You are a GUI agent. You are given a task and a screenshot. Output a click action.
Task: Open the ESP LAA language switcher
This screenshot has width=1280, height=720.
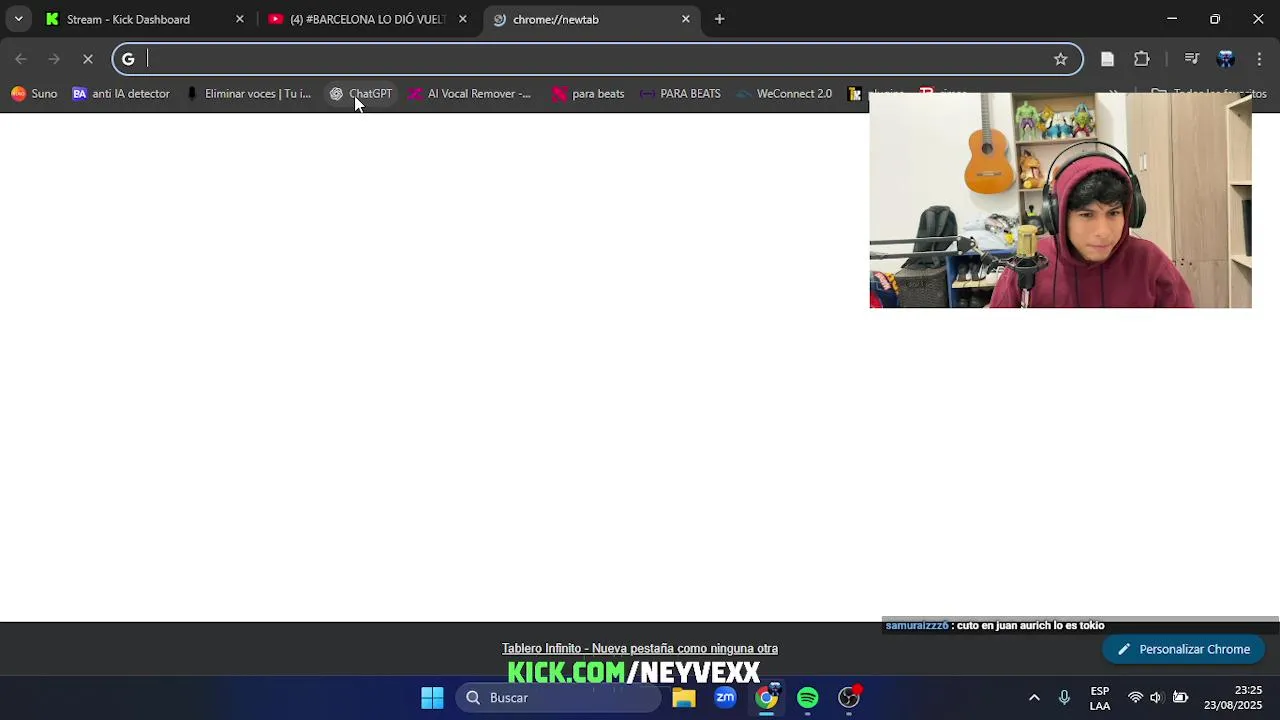click(1100, 698)
